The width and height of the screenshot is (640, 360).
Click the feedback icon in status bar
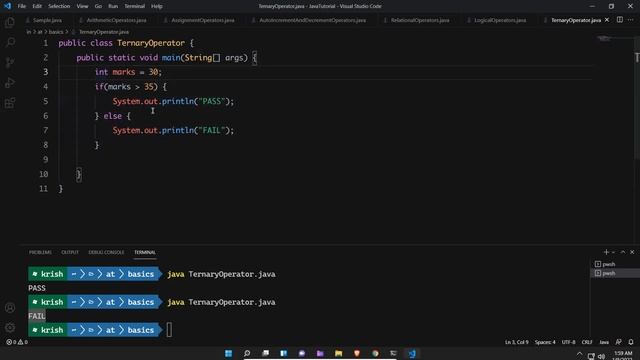619,342
